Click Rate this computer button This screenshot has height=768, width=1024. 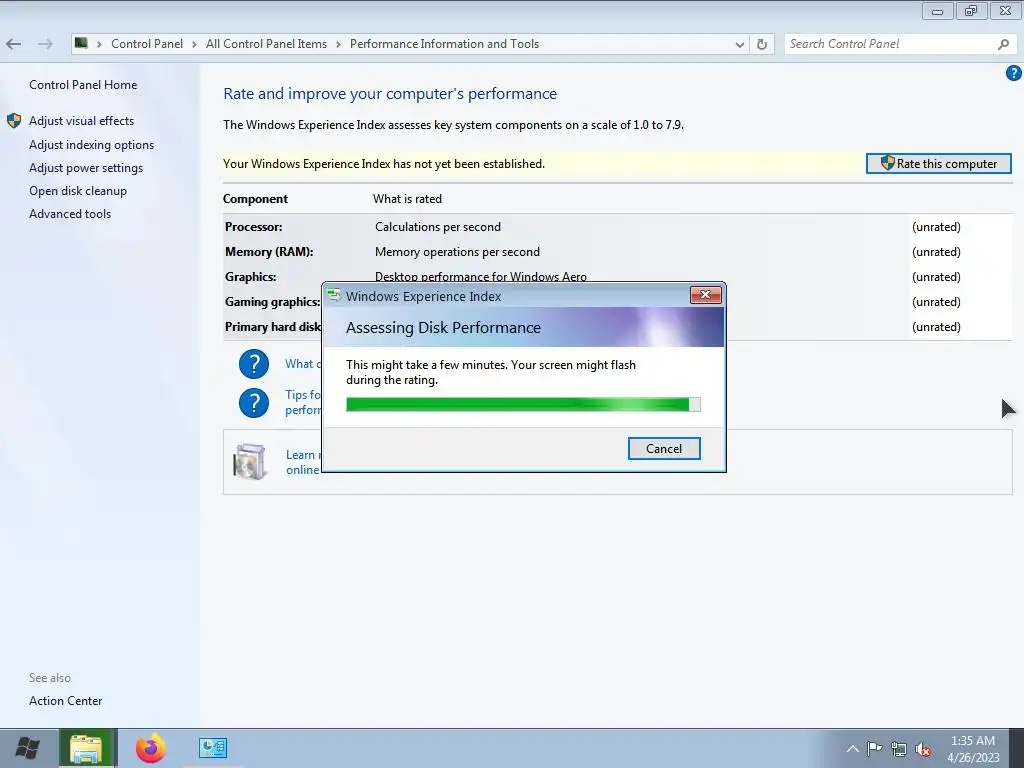coord(938,163)
